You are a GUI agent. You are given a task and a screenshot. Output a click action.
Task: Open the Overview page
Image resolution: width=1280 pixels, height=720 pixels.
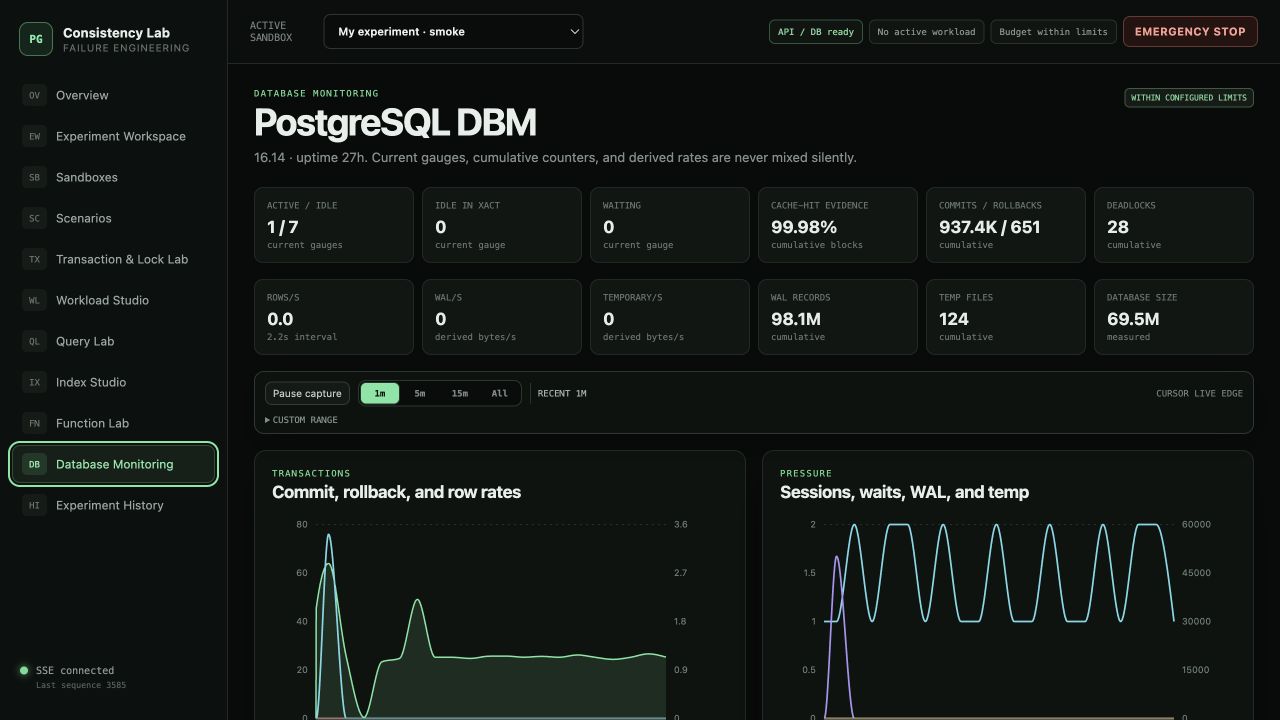(113, 95)
